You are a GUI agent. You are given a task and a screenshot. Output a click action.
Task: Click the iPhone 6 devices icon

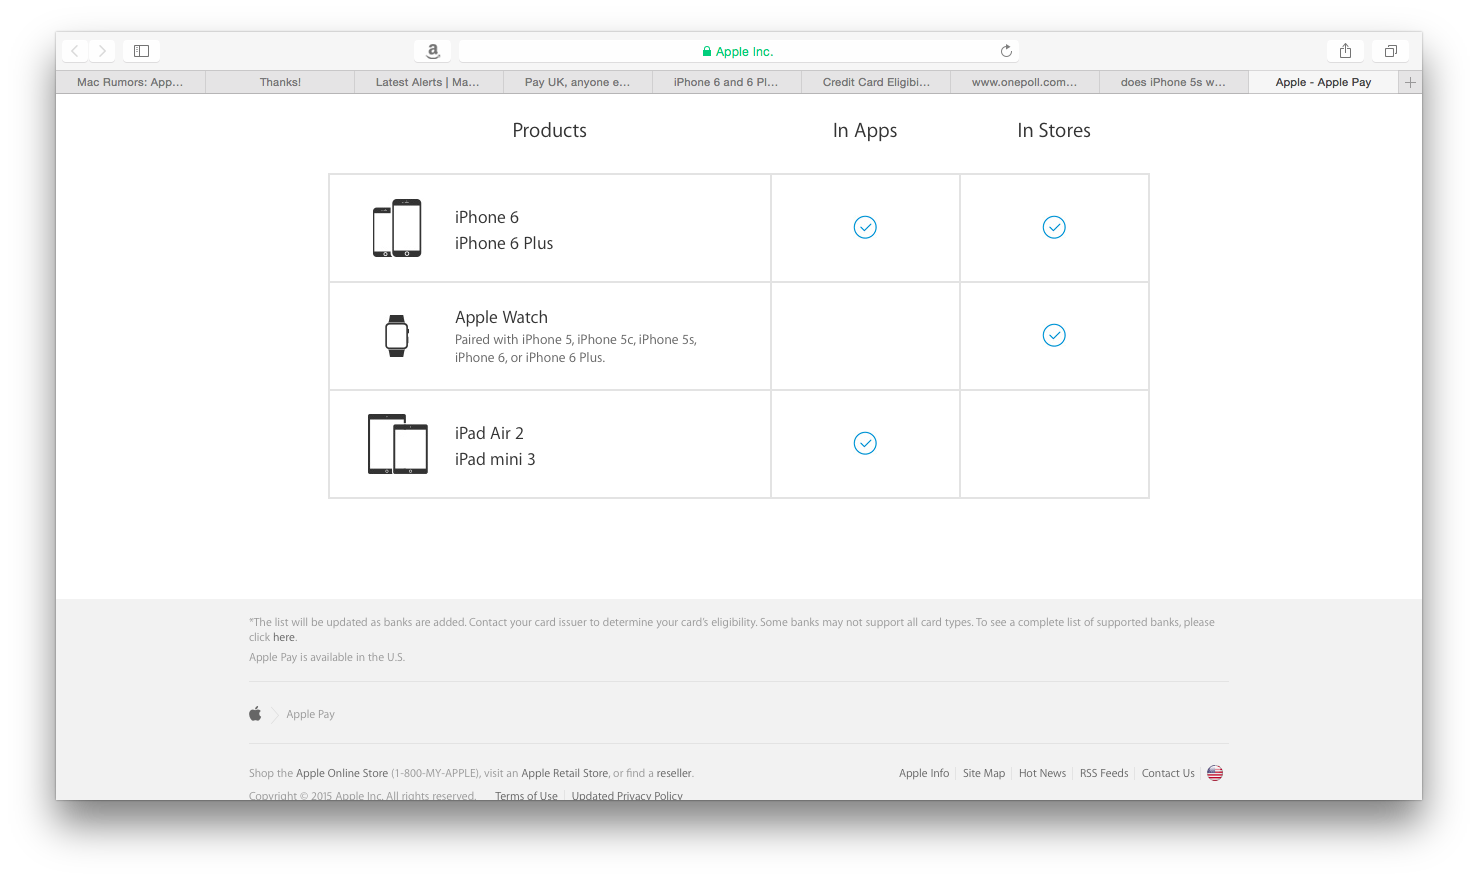(397, 228)
